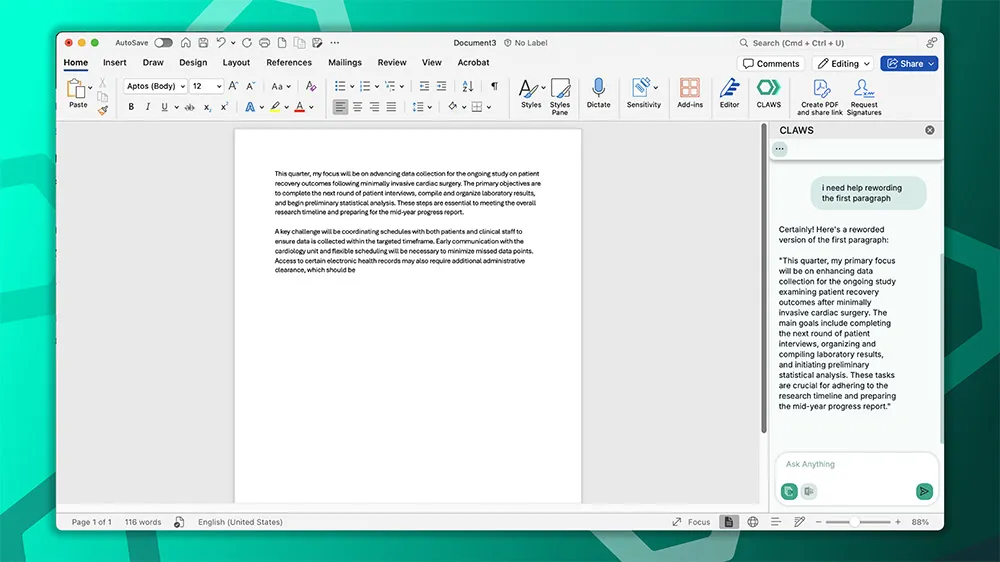Click the No Label sensitivity indicator
1000x562 pixels.
pos(526,43)
